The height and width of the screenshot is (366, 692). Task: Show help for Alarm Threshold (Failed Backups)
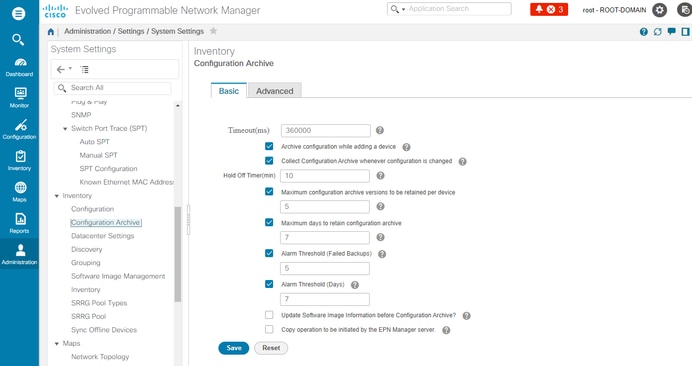coord(382,254)
